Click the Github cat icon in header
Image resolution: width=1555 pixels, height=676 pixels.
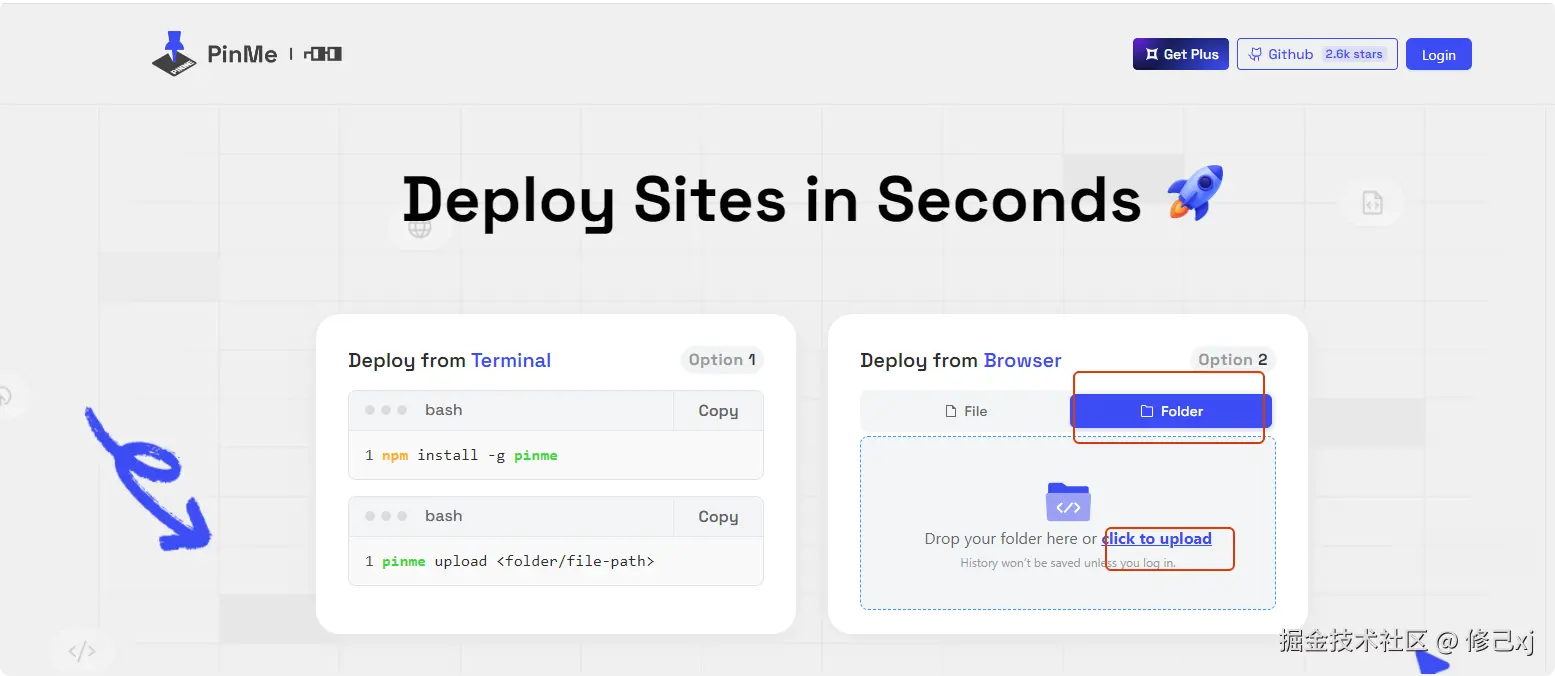coord(1255,54)
